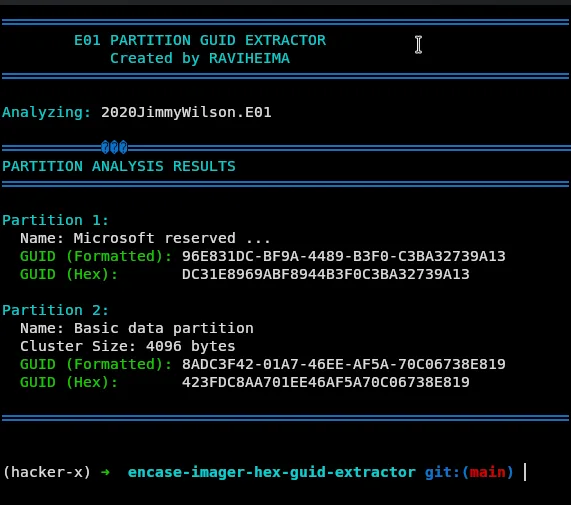Click the '(hacker-x)' environment prompt text
The image size is (571, 505).
tap(47, 472)
